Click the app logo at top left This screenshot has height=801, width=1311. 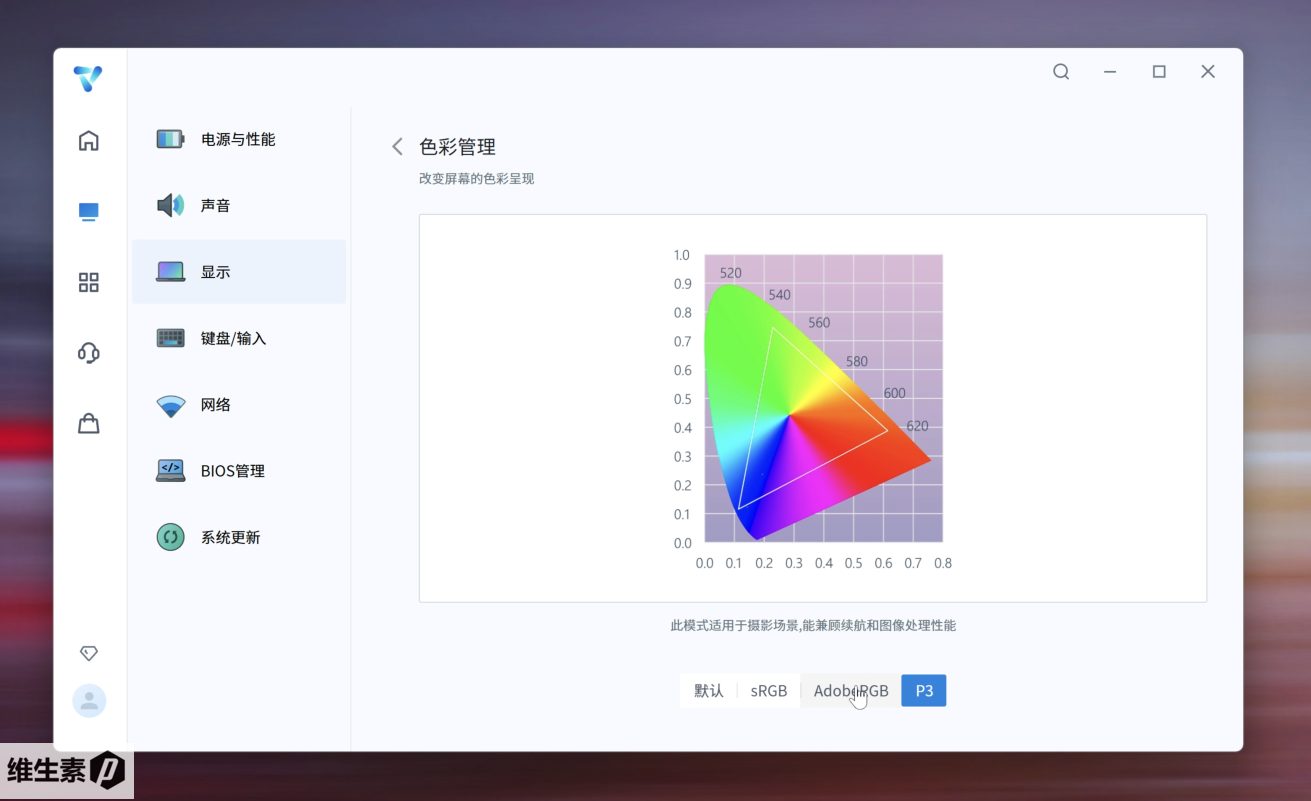pos(88,79)
